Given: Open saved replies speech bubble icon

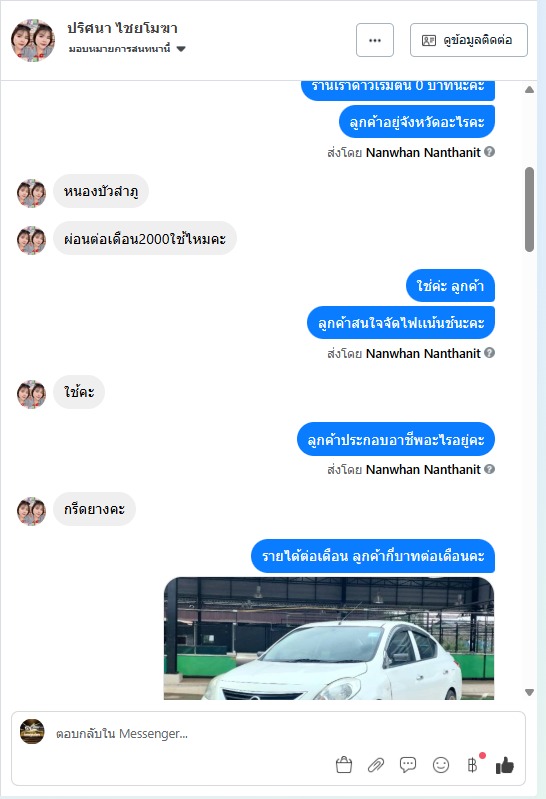Looking at the screenshot, I should 408,765.
